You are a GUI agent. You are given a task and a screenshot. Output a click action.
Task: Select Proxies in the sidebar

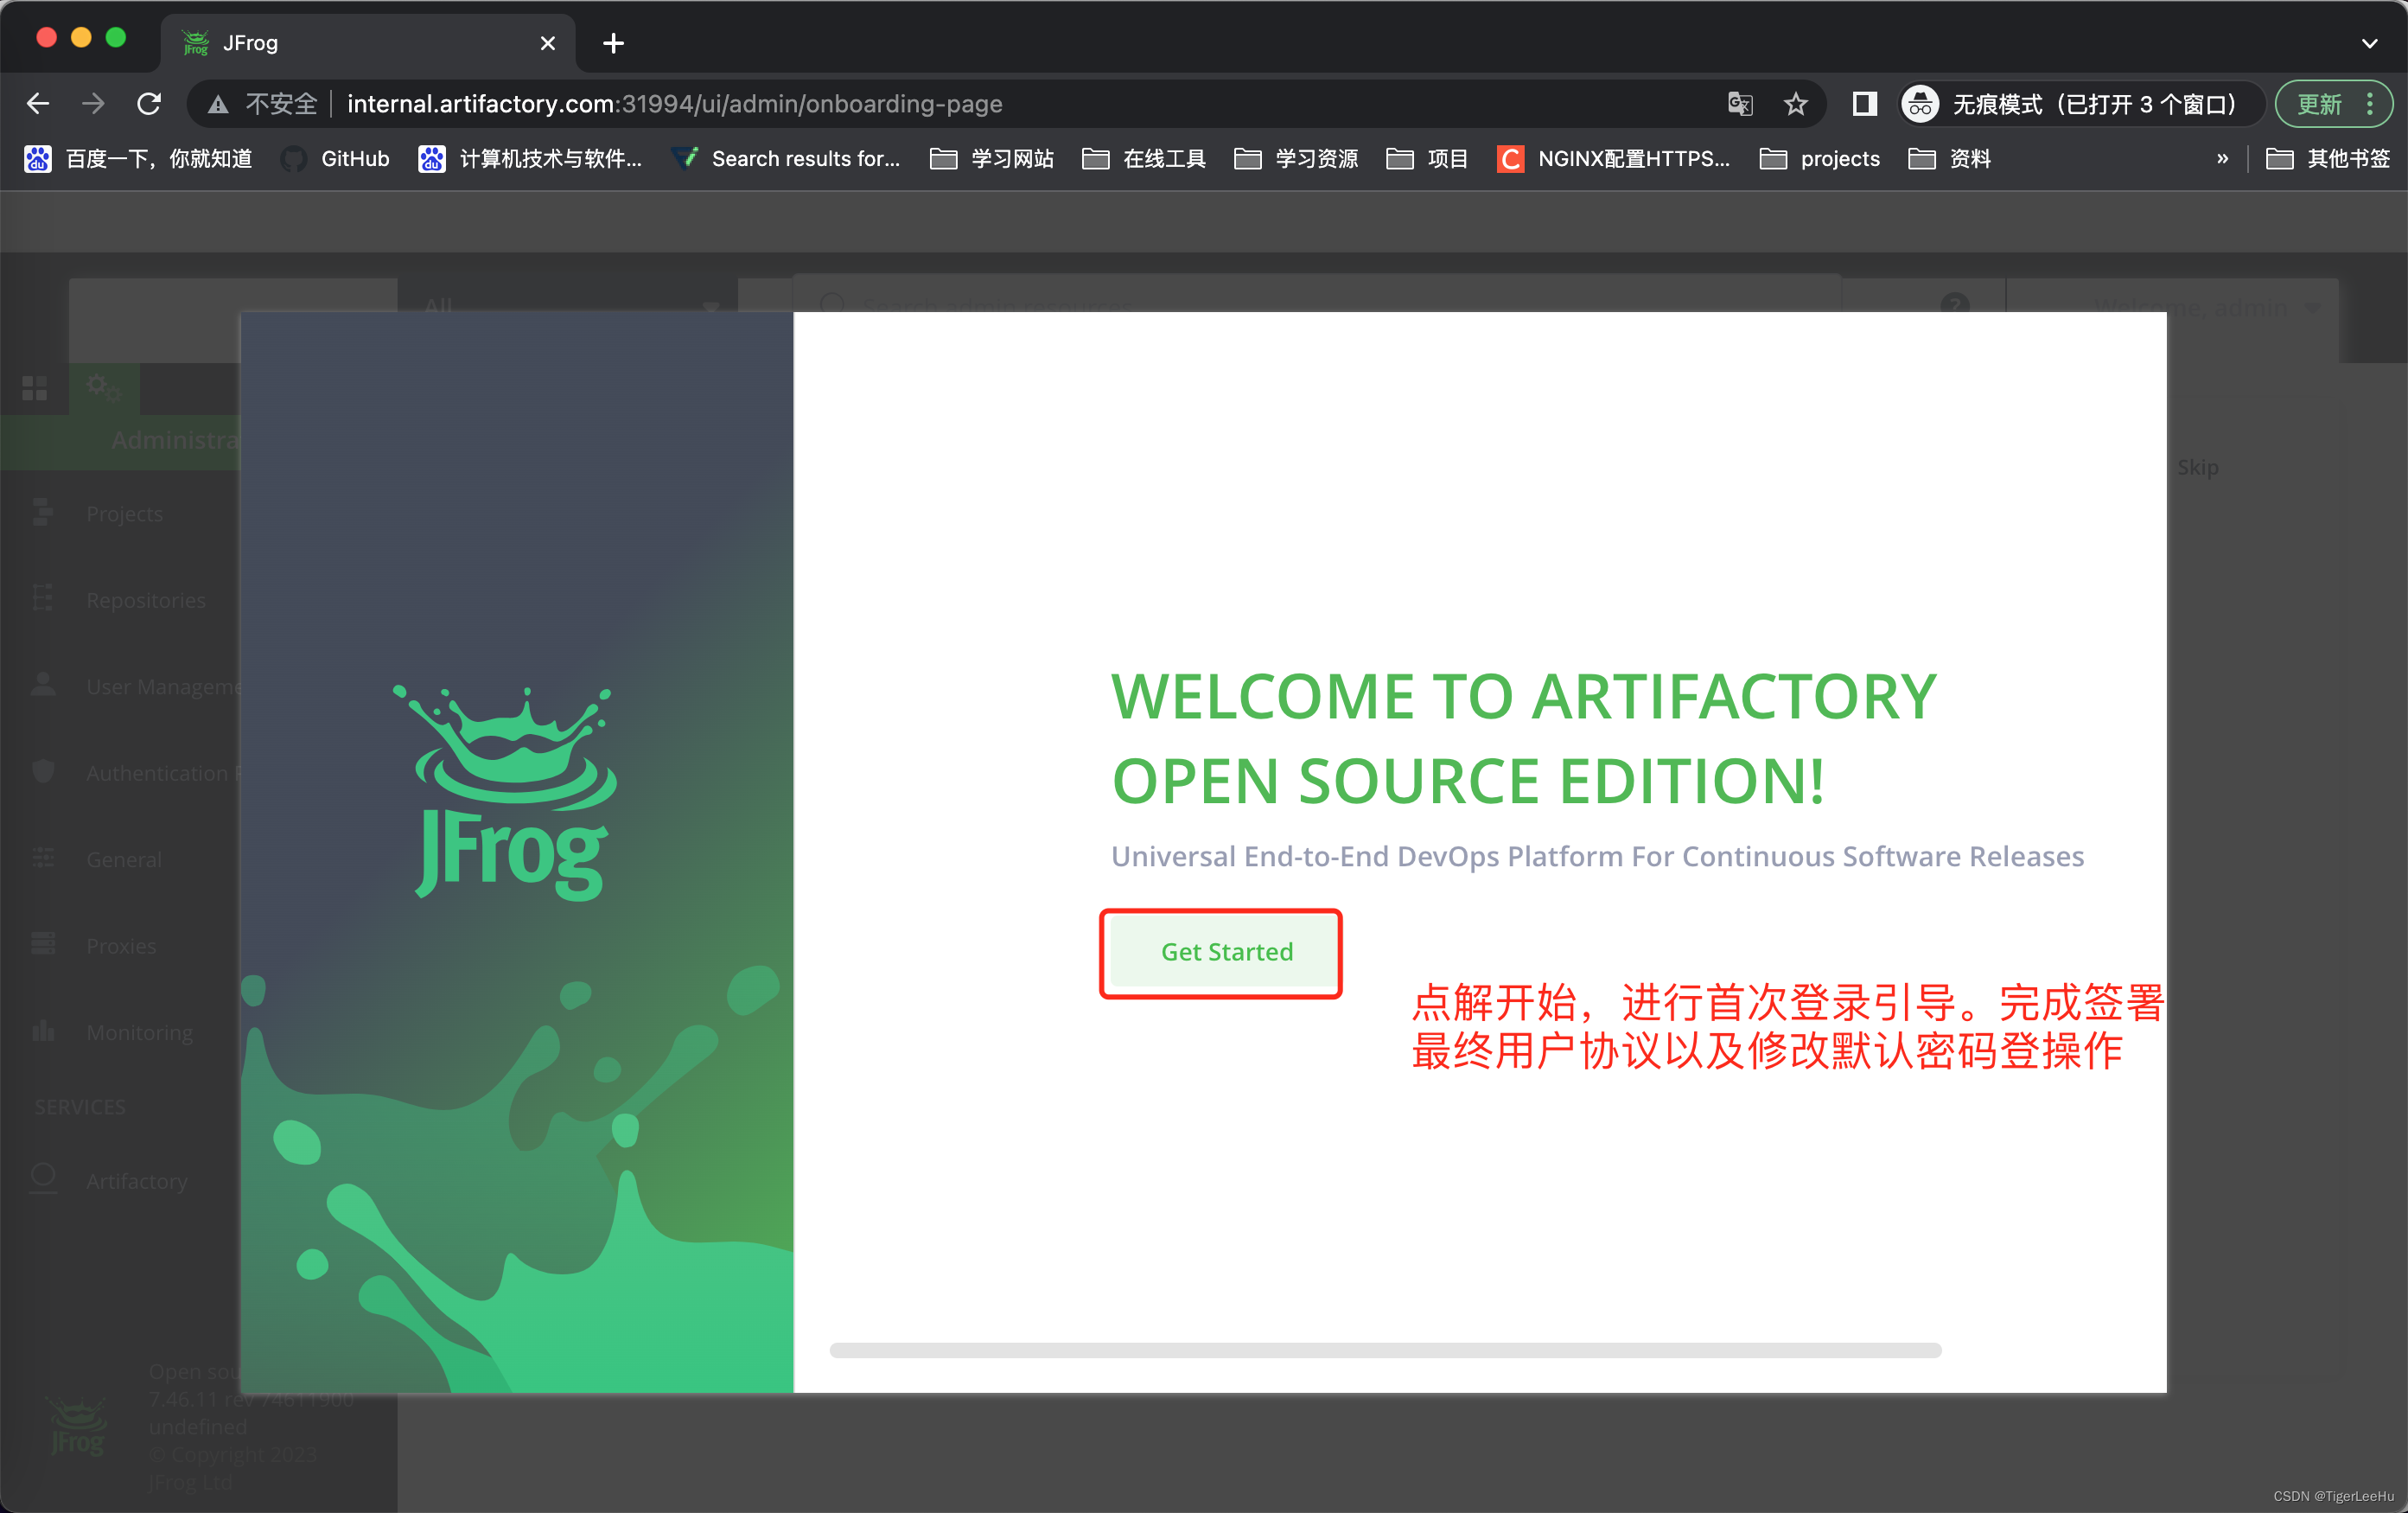pos(119,945)
